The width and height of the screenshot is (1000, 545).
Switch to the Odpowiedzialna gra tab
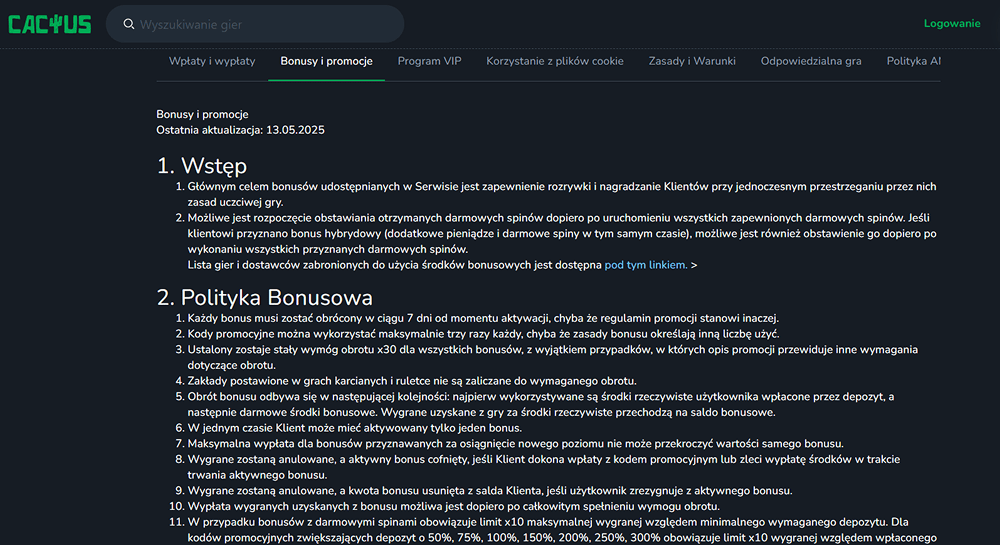tap(810, 61)
